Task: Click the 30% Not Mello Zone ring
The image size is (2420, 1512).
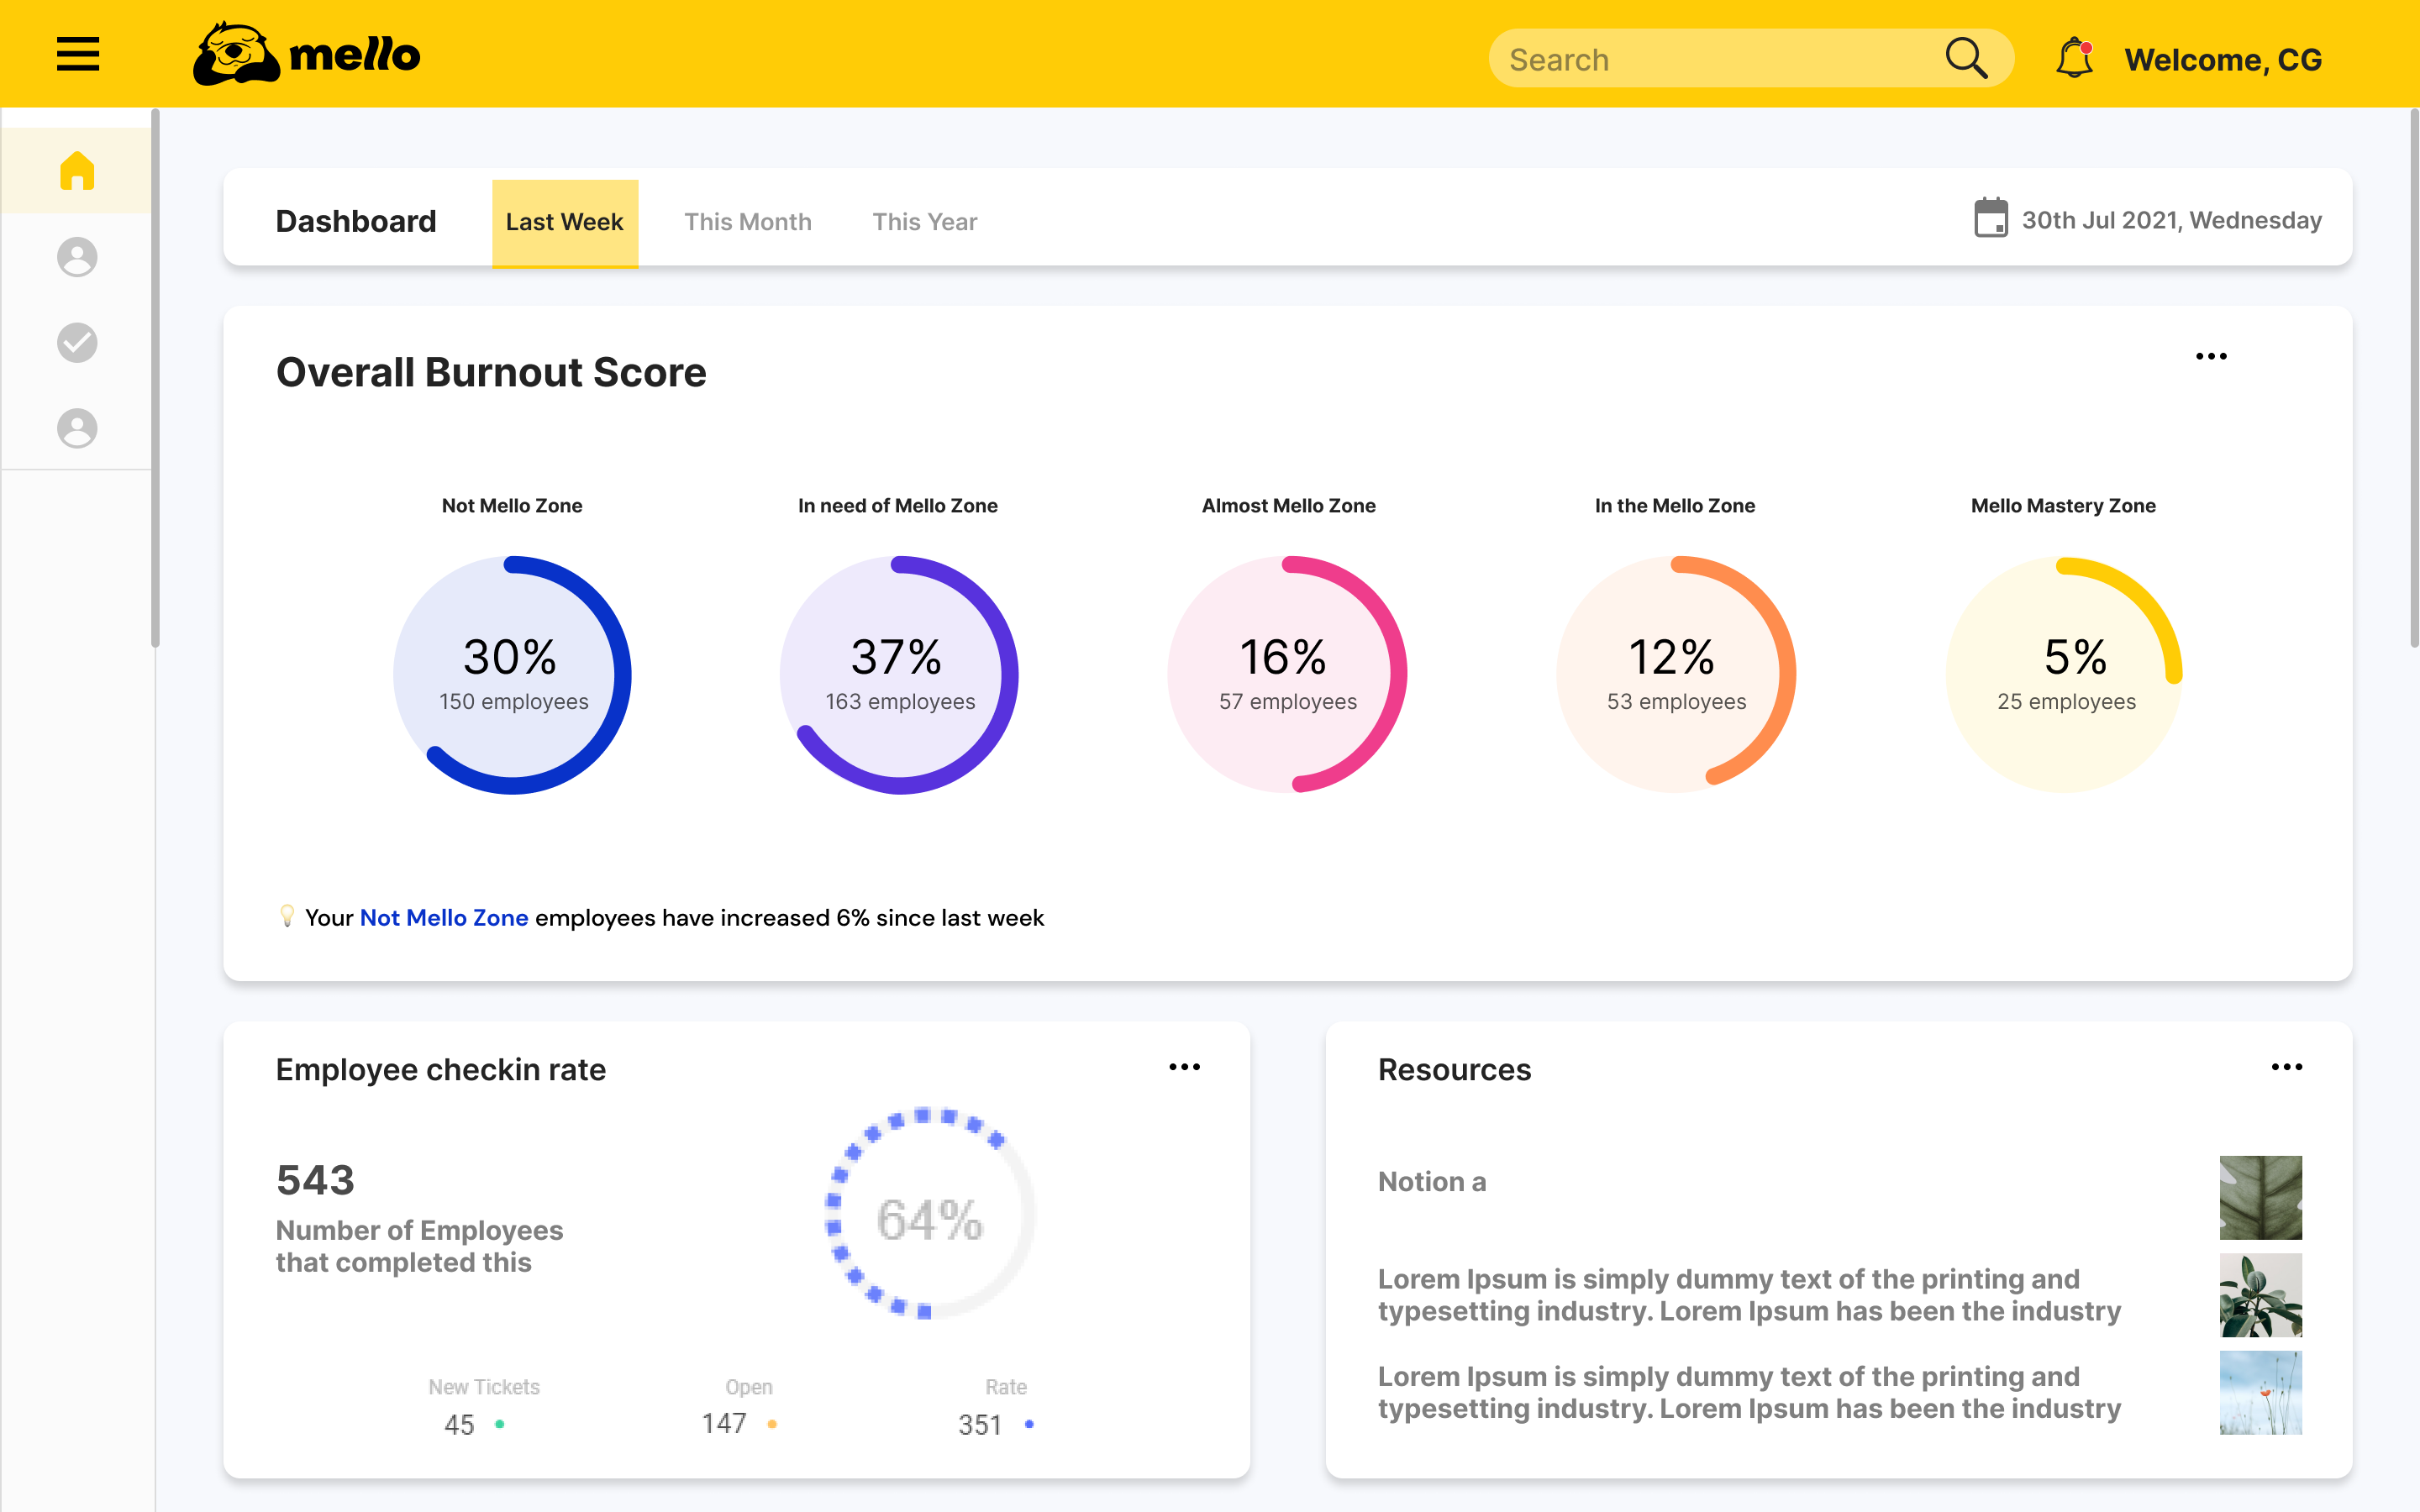Action: (x=512, y=675)
